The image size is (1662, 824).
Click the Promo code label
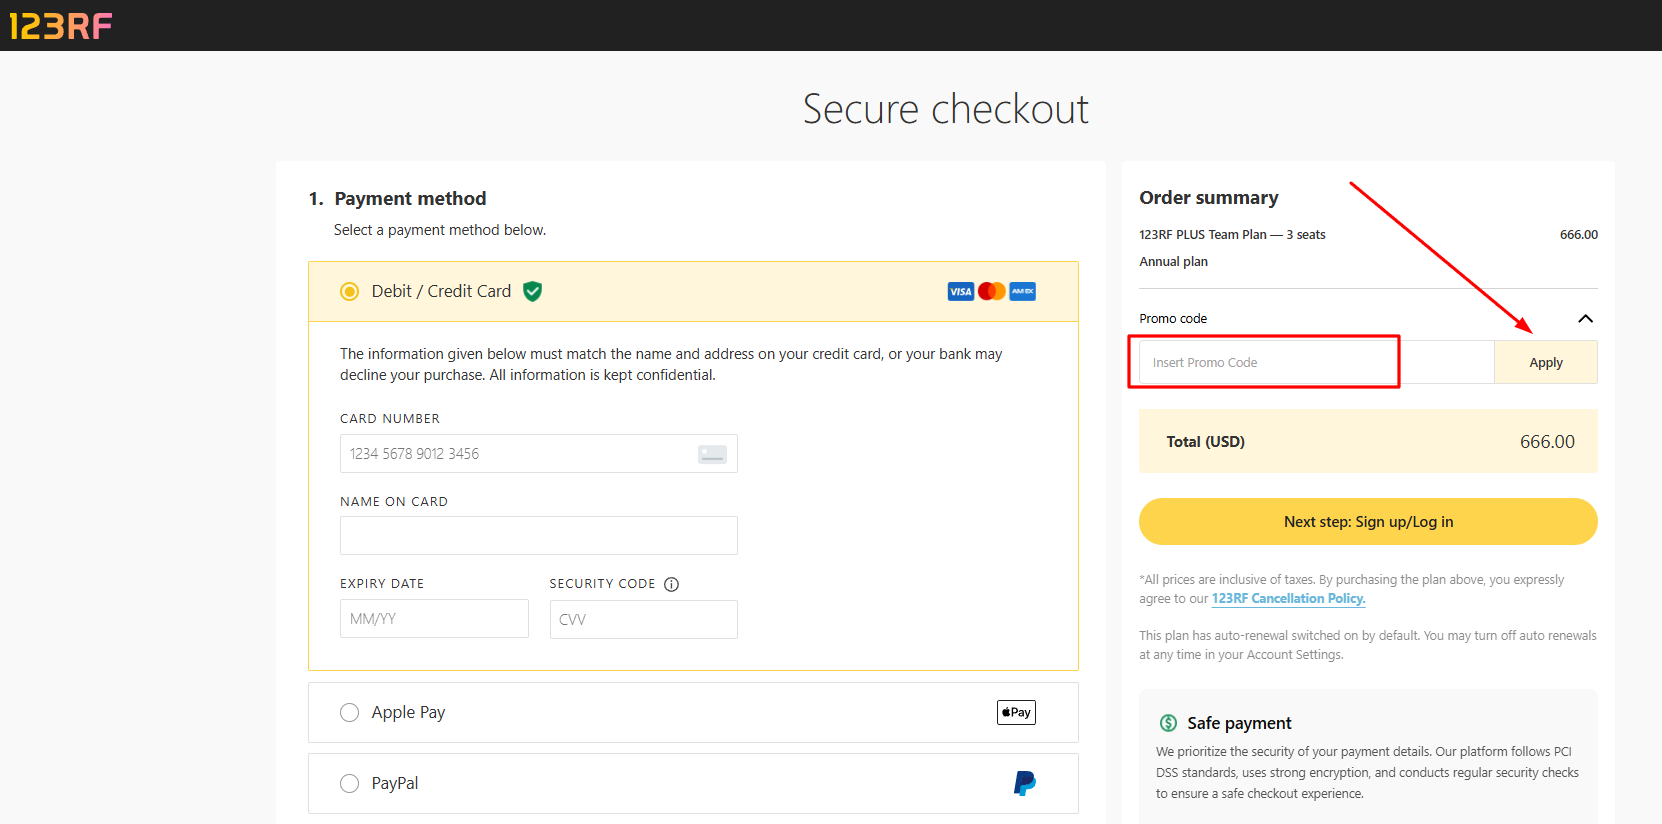tap(1173, 319)
